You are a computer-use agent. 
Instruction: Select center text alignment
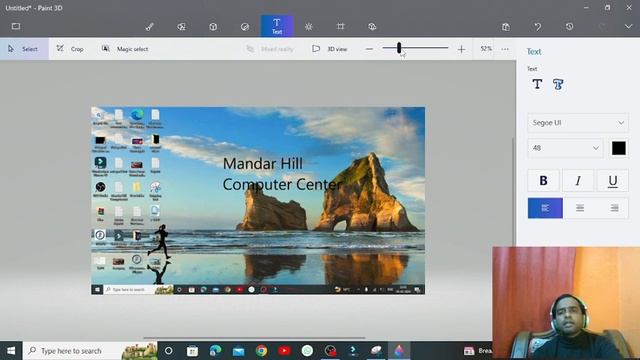[x=580, y=208]
